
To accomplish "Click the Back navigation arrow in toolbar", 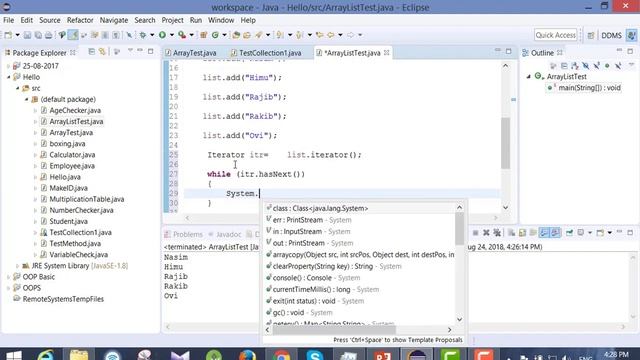I will coord(330,35).
